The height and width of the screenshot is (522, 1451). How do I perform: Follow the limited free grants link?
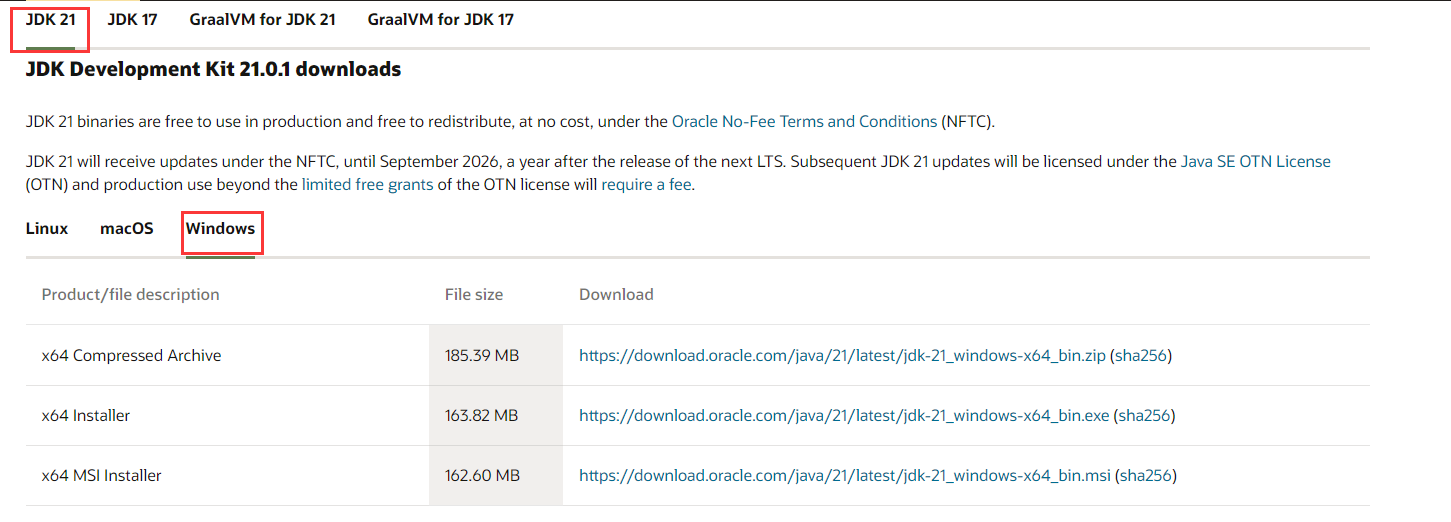[368, 185]
